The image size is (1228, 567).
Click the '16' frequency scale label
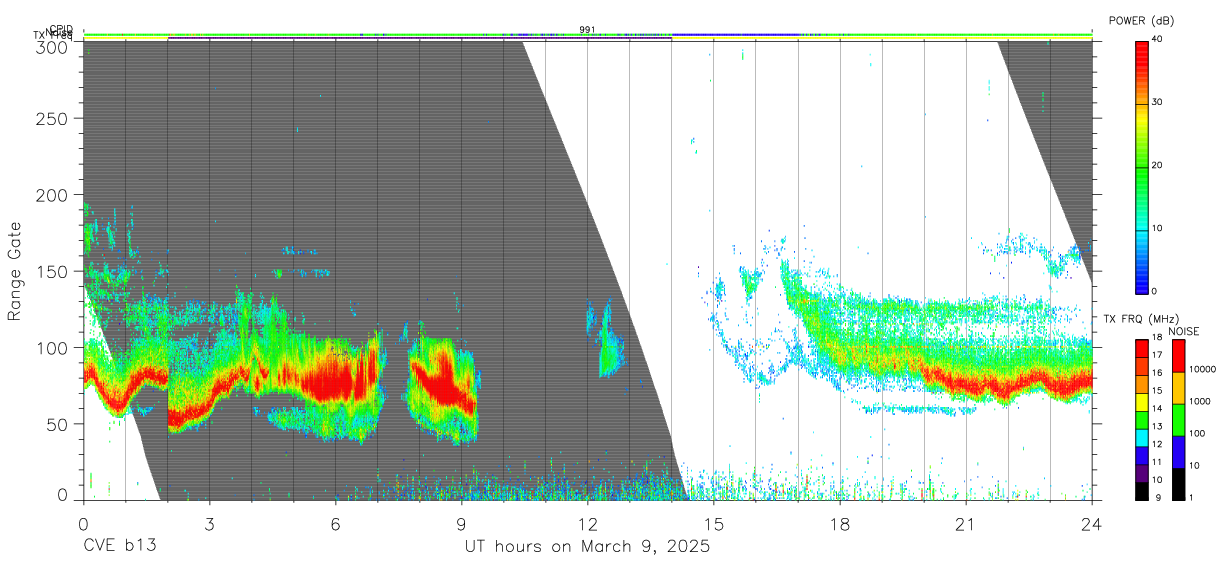click(1156, 374)
